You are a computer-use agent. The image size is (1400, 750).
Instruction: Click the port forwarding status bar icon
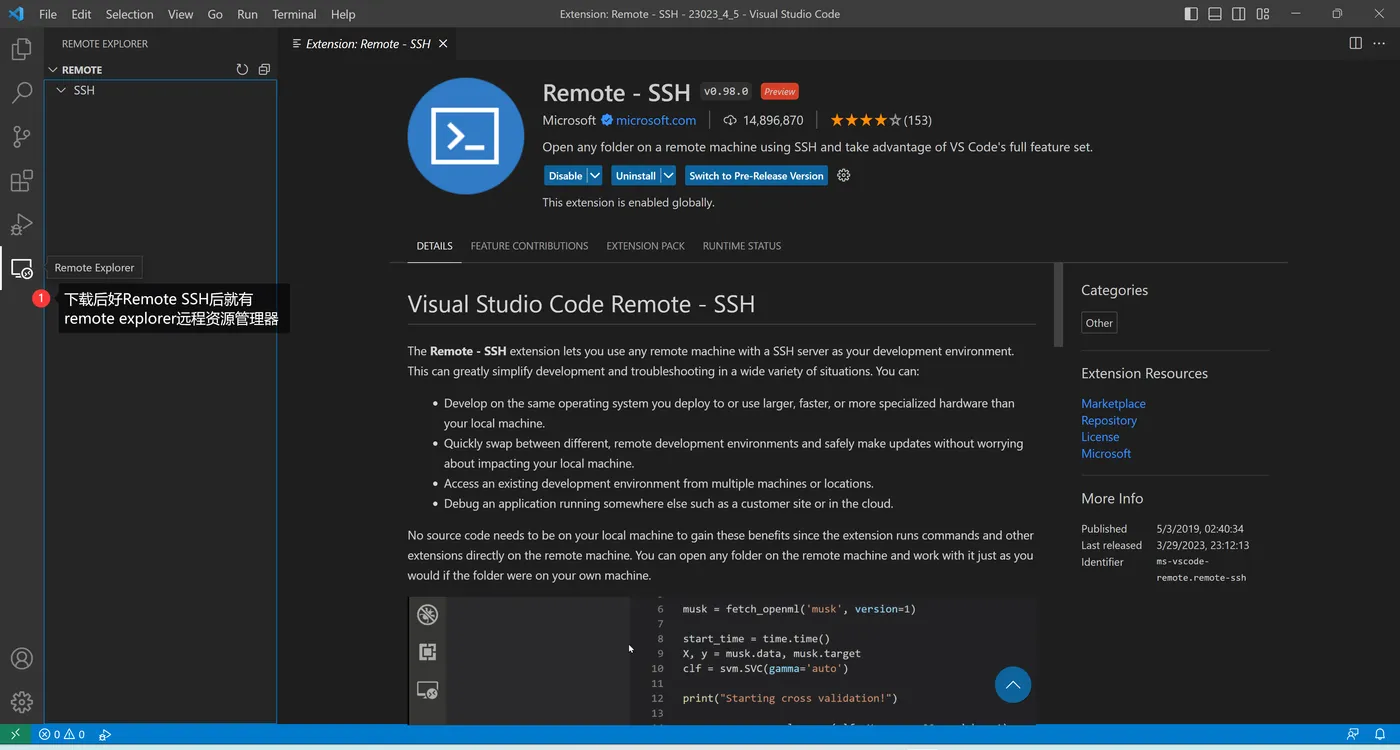(105, 734)
